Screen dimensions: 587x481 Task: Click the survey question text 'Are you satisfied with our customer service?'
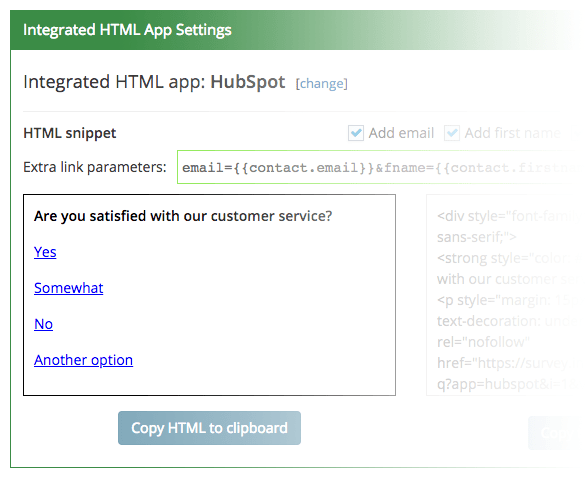[183, 216]
